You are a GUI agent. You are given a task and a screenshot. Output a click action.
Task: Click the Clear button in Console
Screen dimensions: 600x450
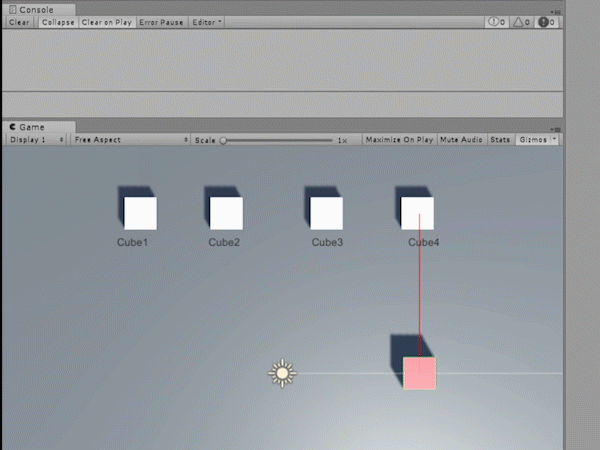[19, 22]
